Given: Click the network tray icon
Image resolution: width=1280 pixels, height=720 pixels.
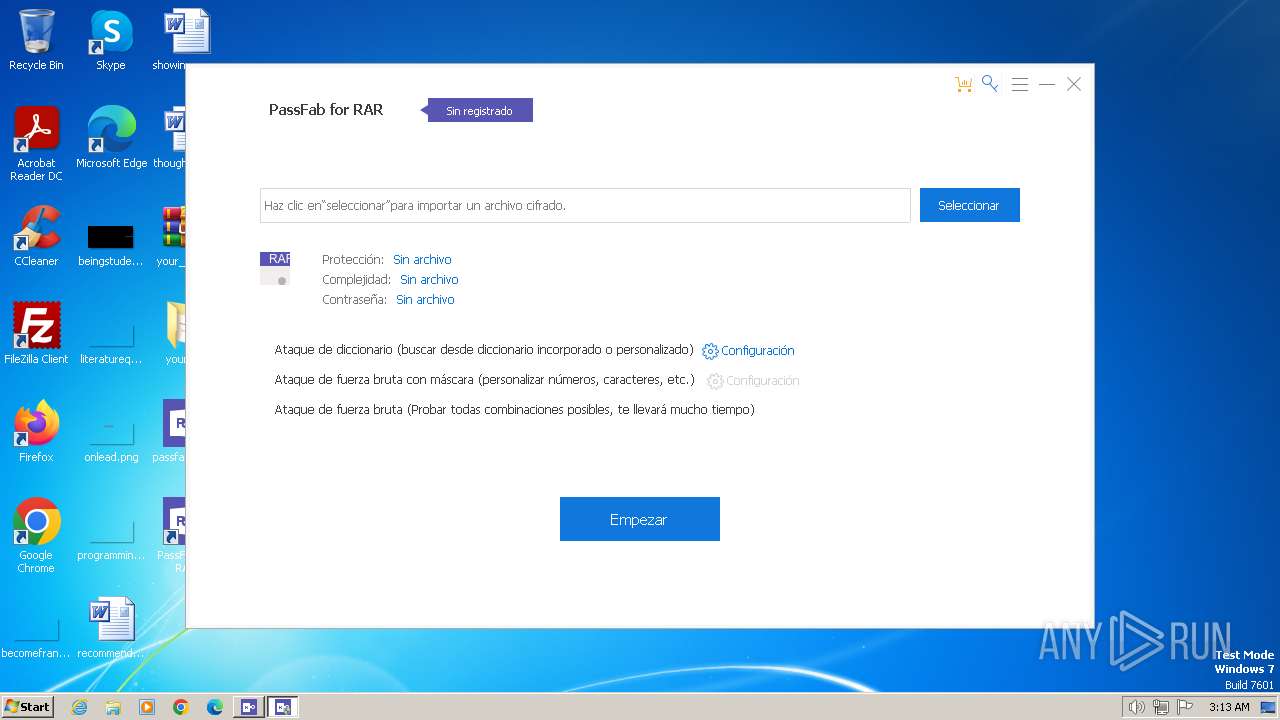Looking at the screenshot, I should pyautogui.click(x=1161, y=707).
